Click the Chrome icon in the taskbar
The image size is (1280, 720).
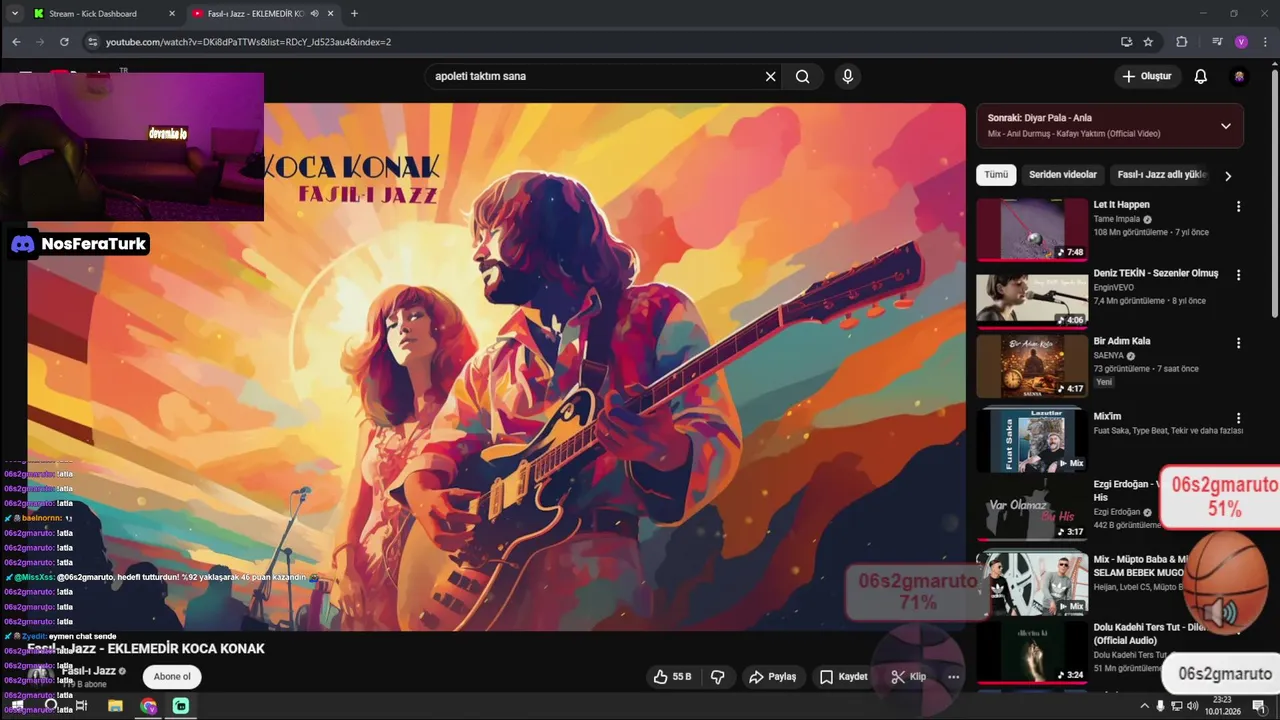(x=148, y=706)
